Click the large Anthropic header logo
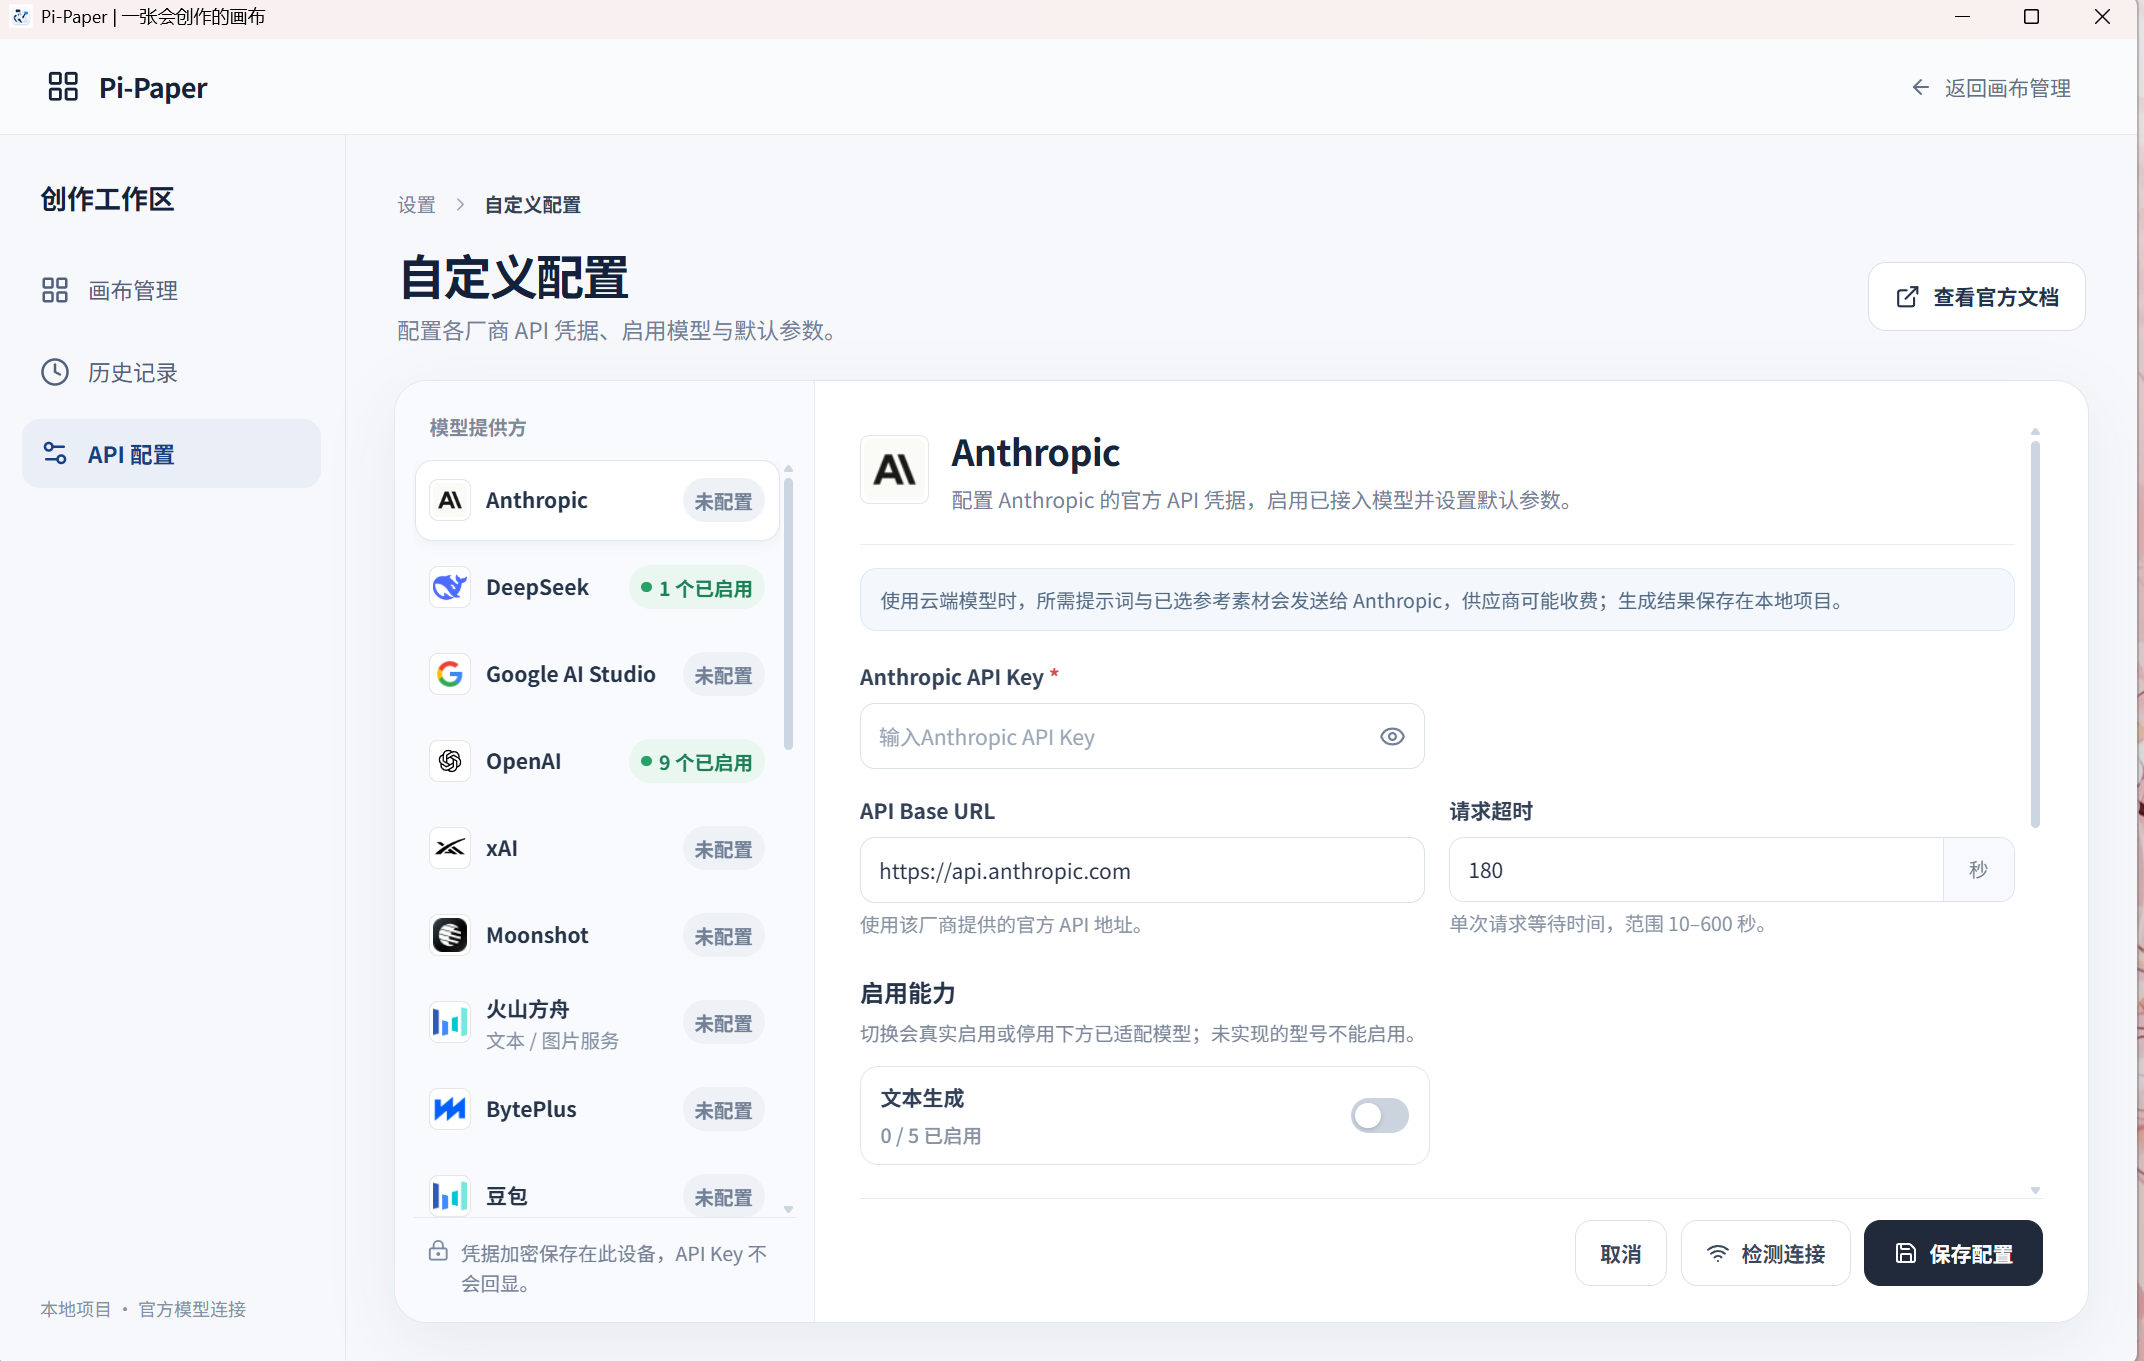Viewport: 2144px width, 1361px height. (x=894, y=469)
